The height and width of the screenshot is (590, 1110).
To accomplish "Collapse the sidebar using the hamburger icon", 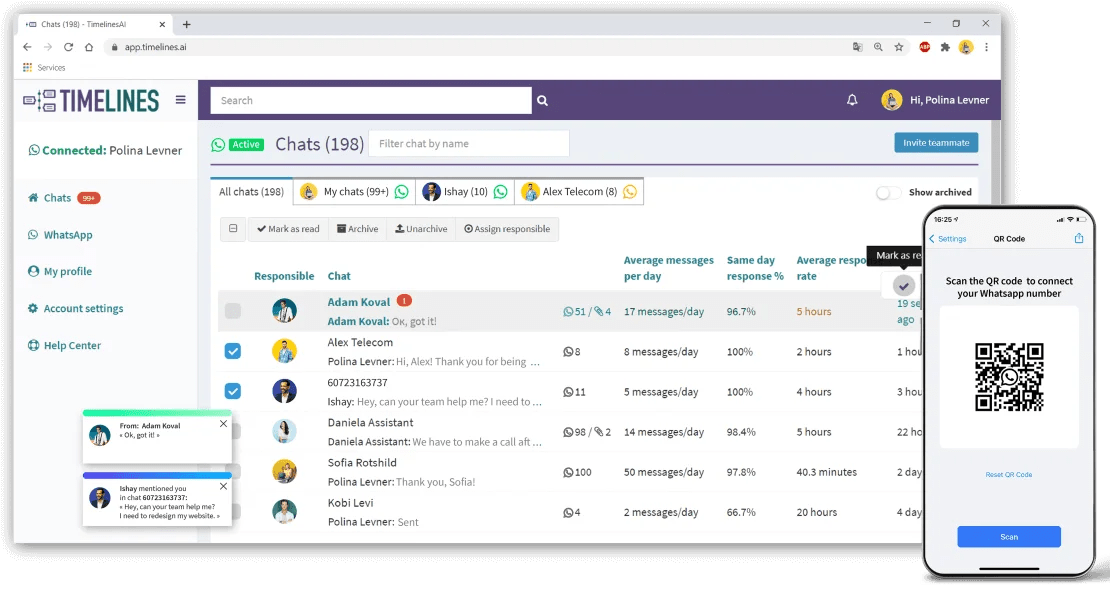I will pos(180,100).
